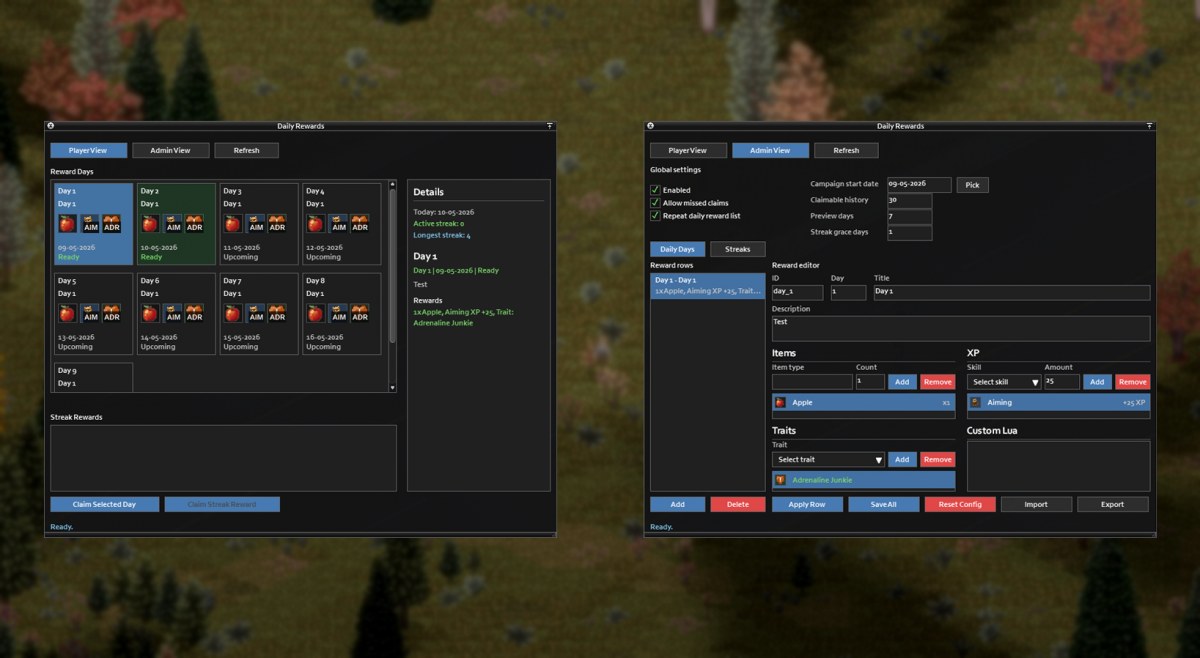
Task: Click the red Reset Config button
Action: coord(960,505)
